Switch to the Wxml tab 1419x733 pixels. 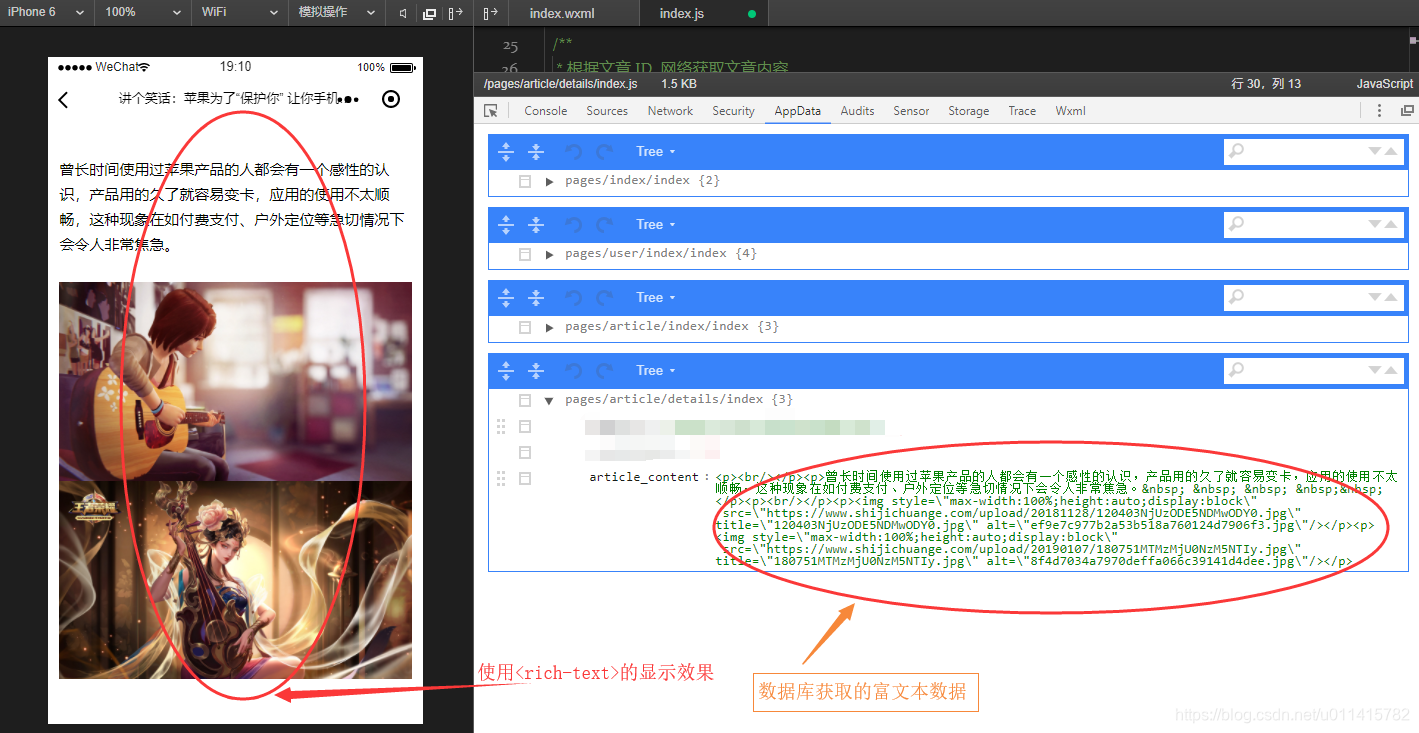click(1070, 111)
